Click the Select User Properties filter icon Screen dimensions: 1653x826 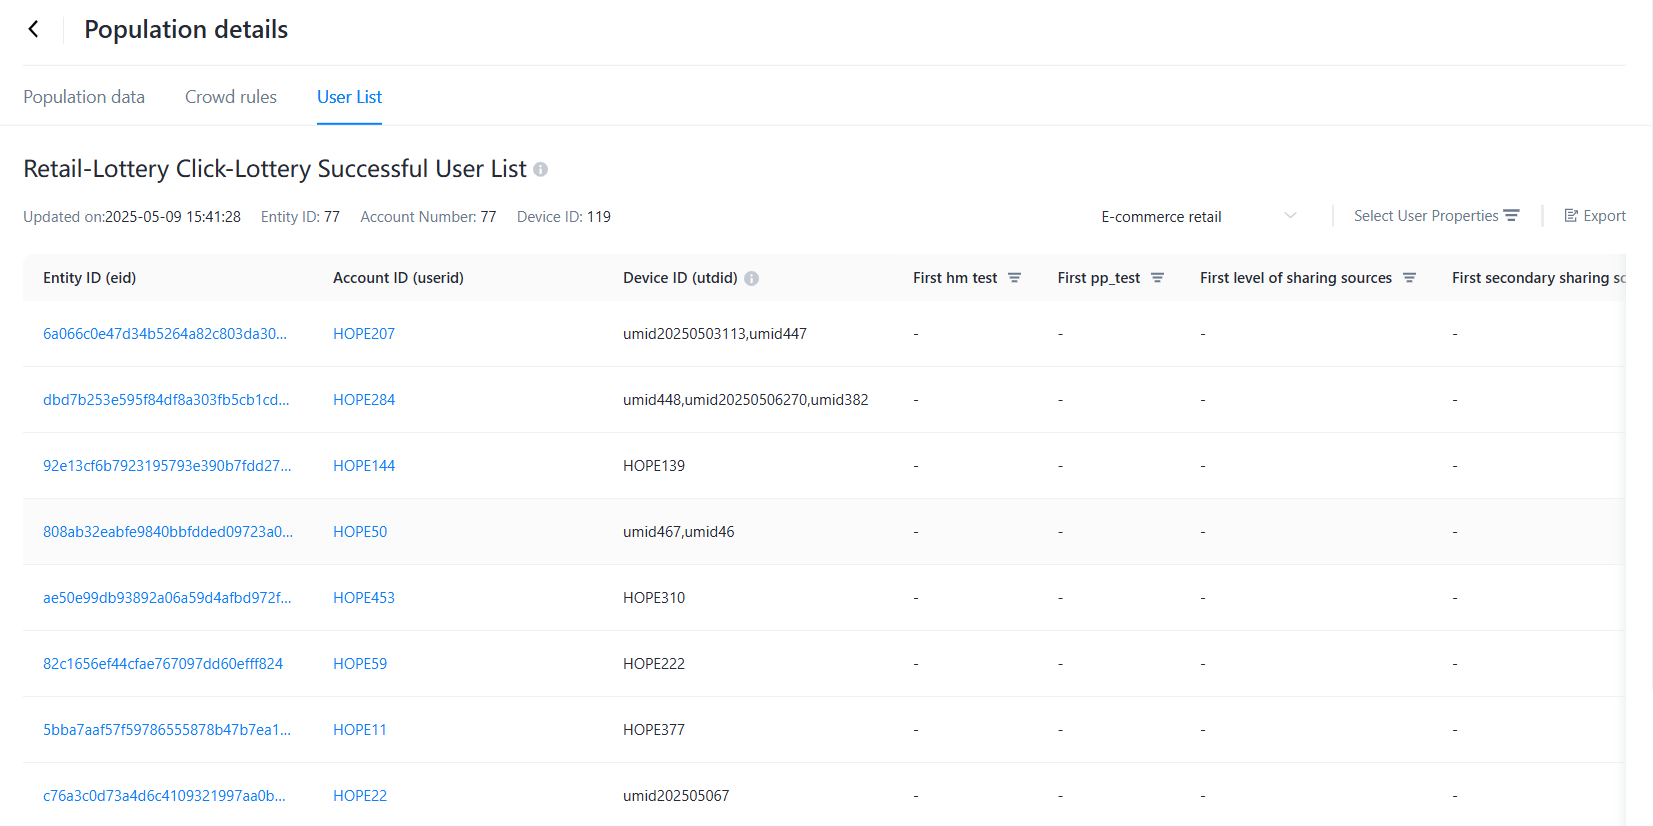[1511, 216]
